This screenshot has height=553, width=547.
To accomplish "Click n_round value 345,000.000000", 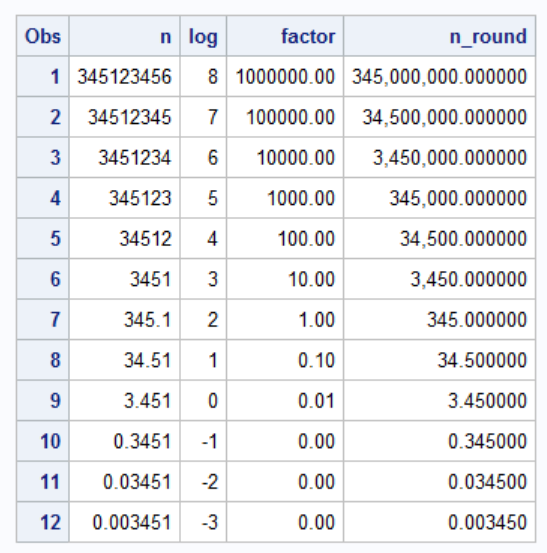I will pyautogui.click(x=439, y=198).
